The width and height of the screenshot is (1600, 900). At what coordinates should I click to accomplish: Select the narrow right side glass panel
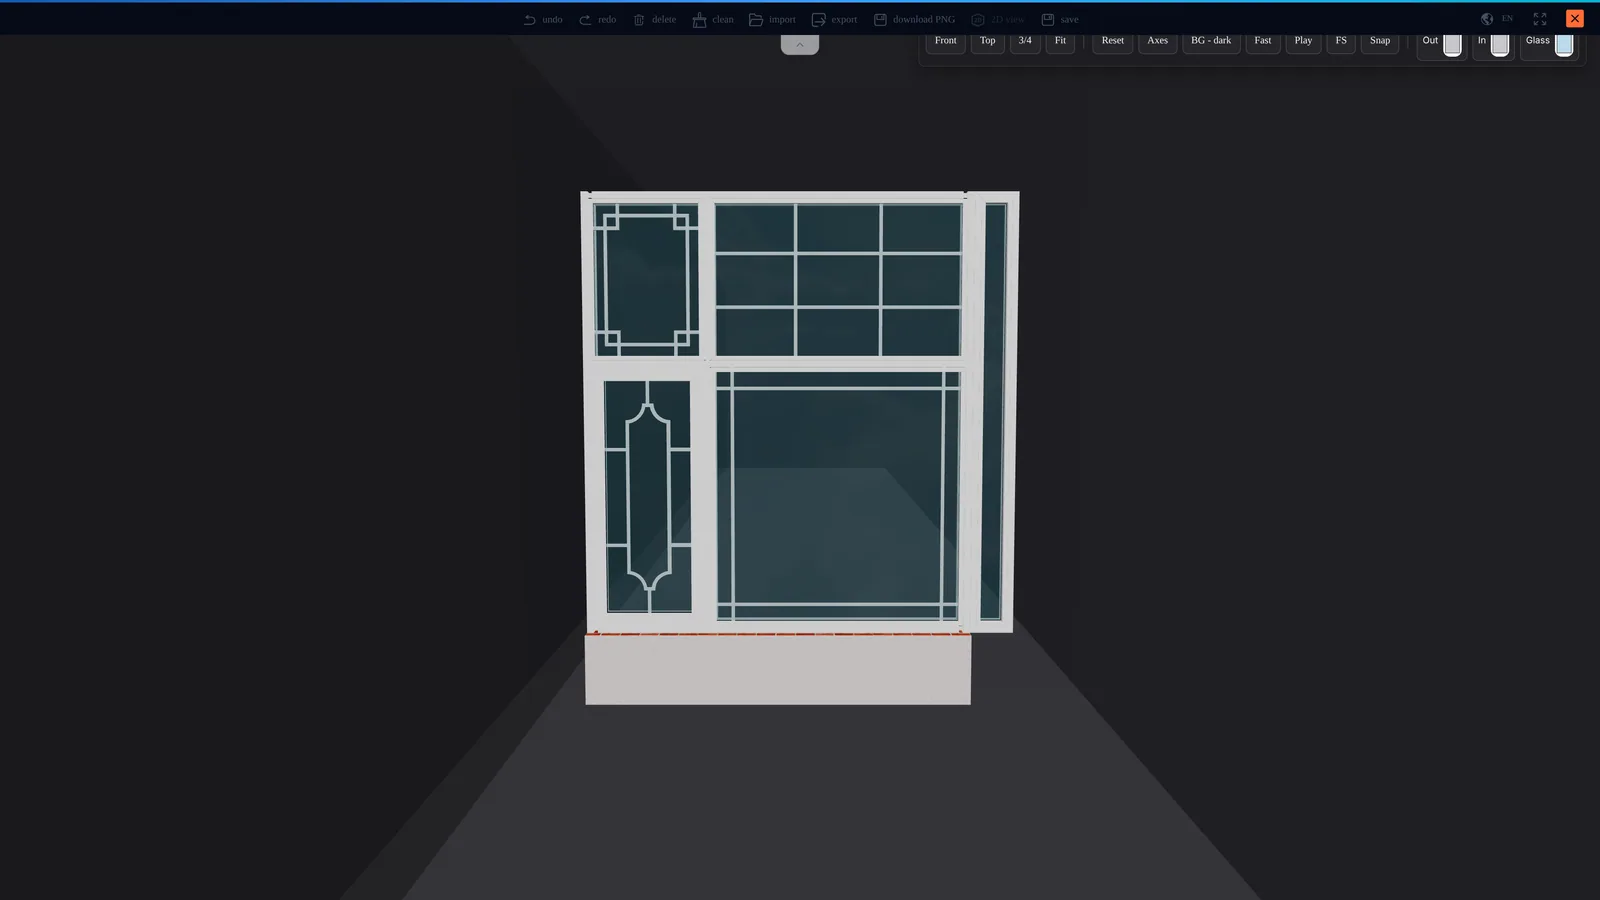pyautogui.click(x=994, y=411)
